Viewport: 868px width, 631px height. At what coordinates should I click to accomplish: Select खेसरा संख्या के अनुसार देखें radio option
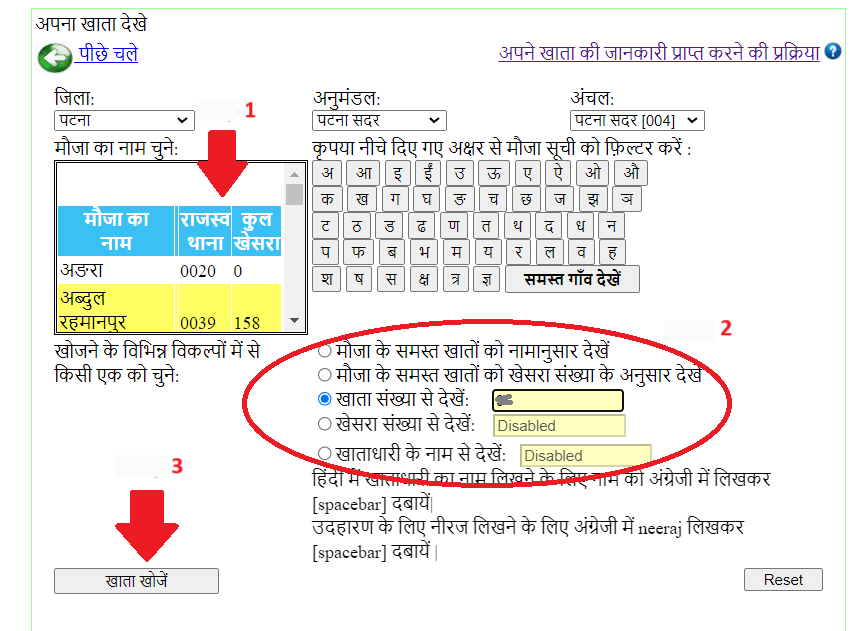tap(325, 375)
